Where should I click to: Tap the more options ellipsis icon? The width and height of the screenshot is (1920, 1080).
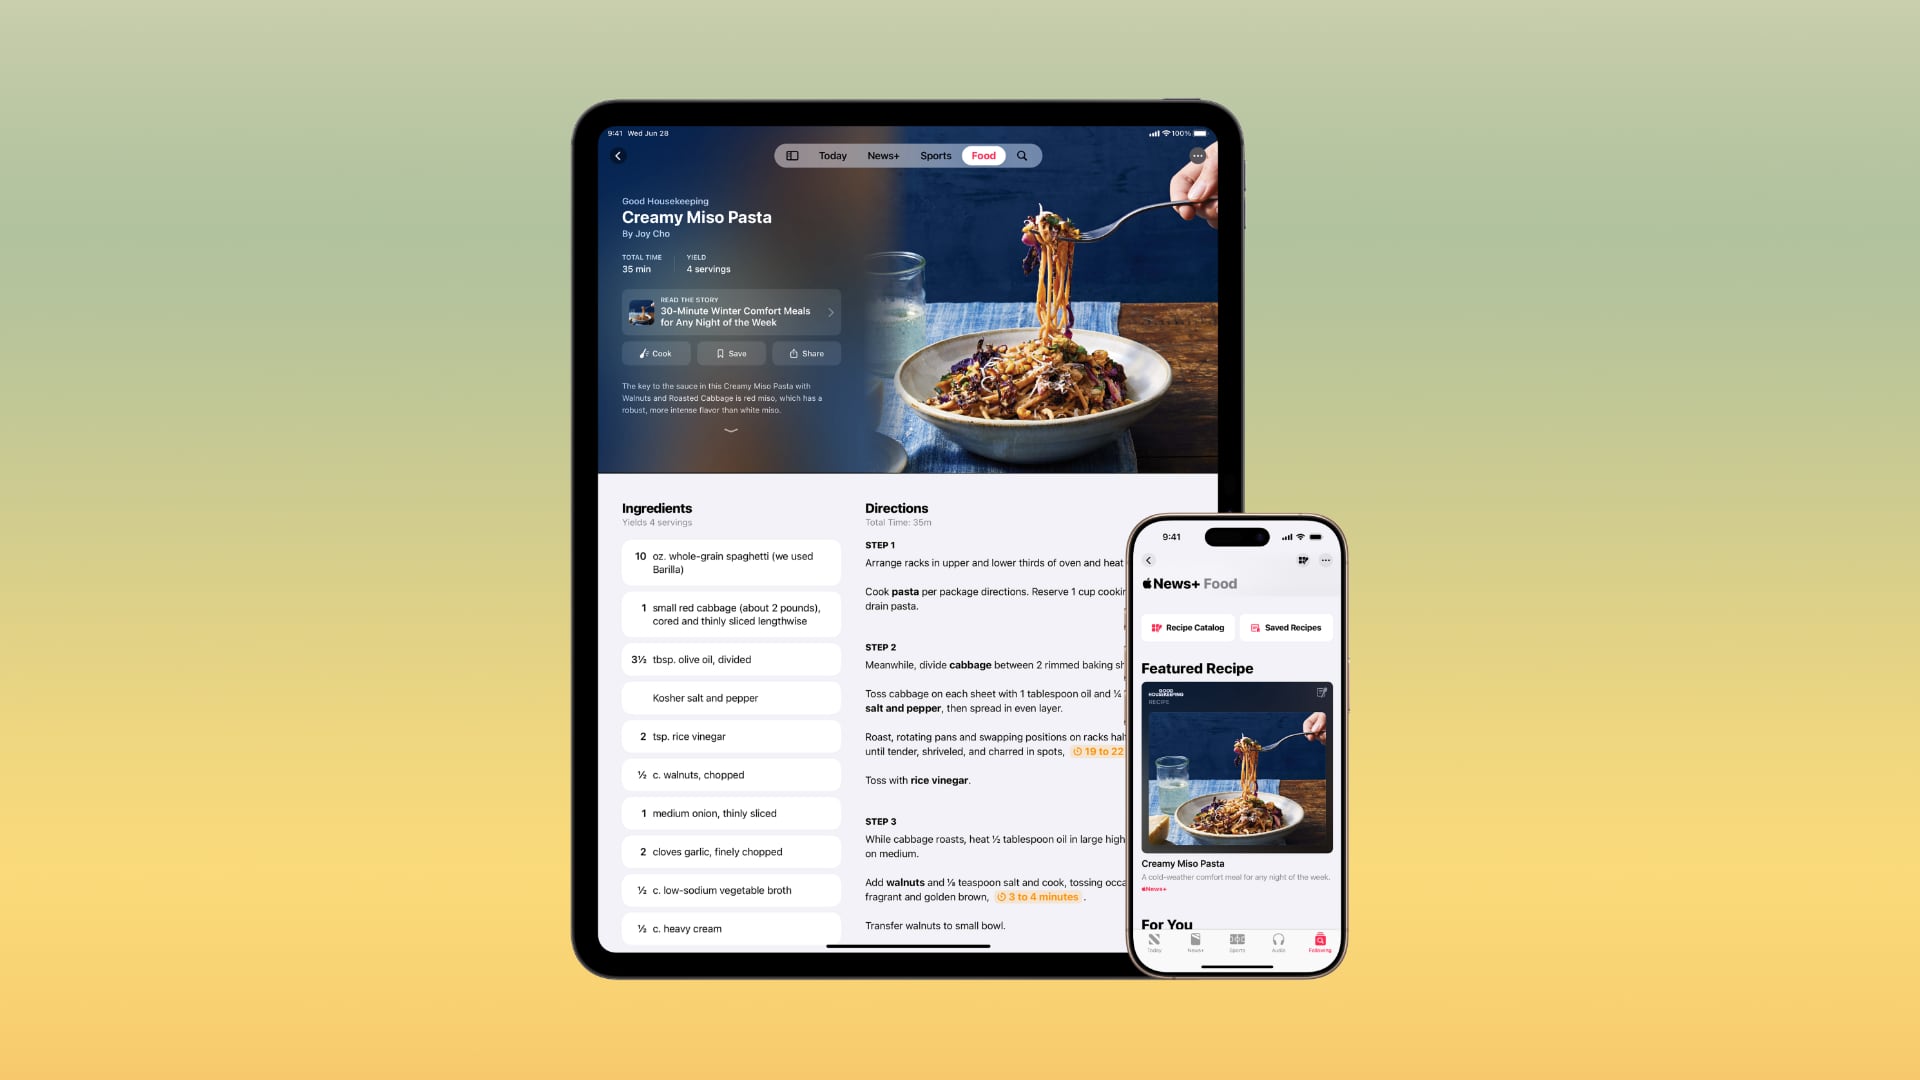click(x=1327, y=559)
